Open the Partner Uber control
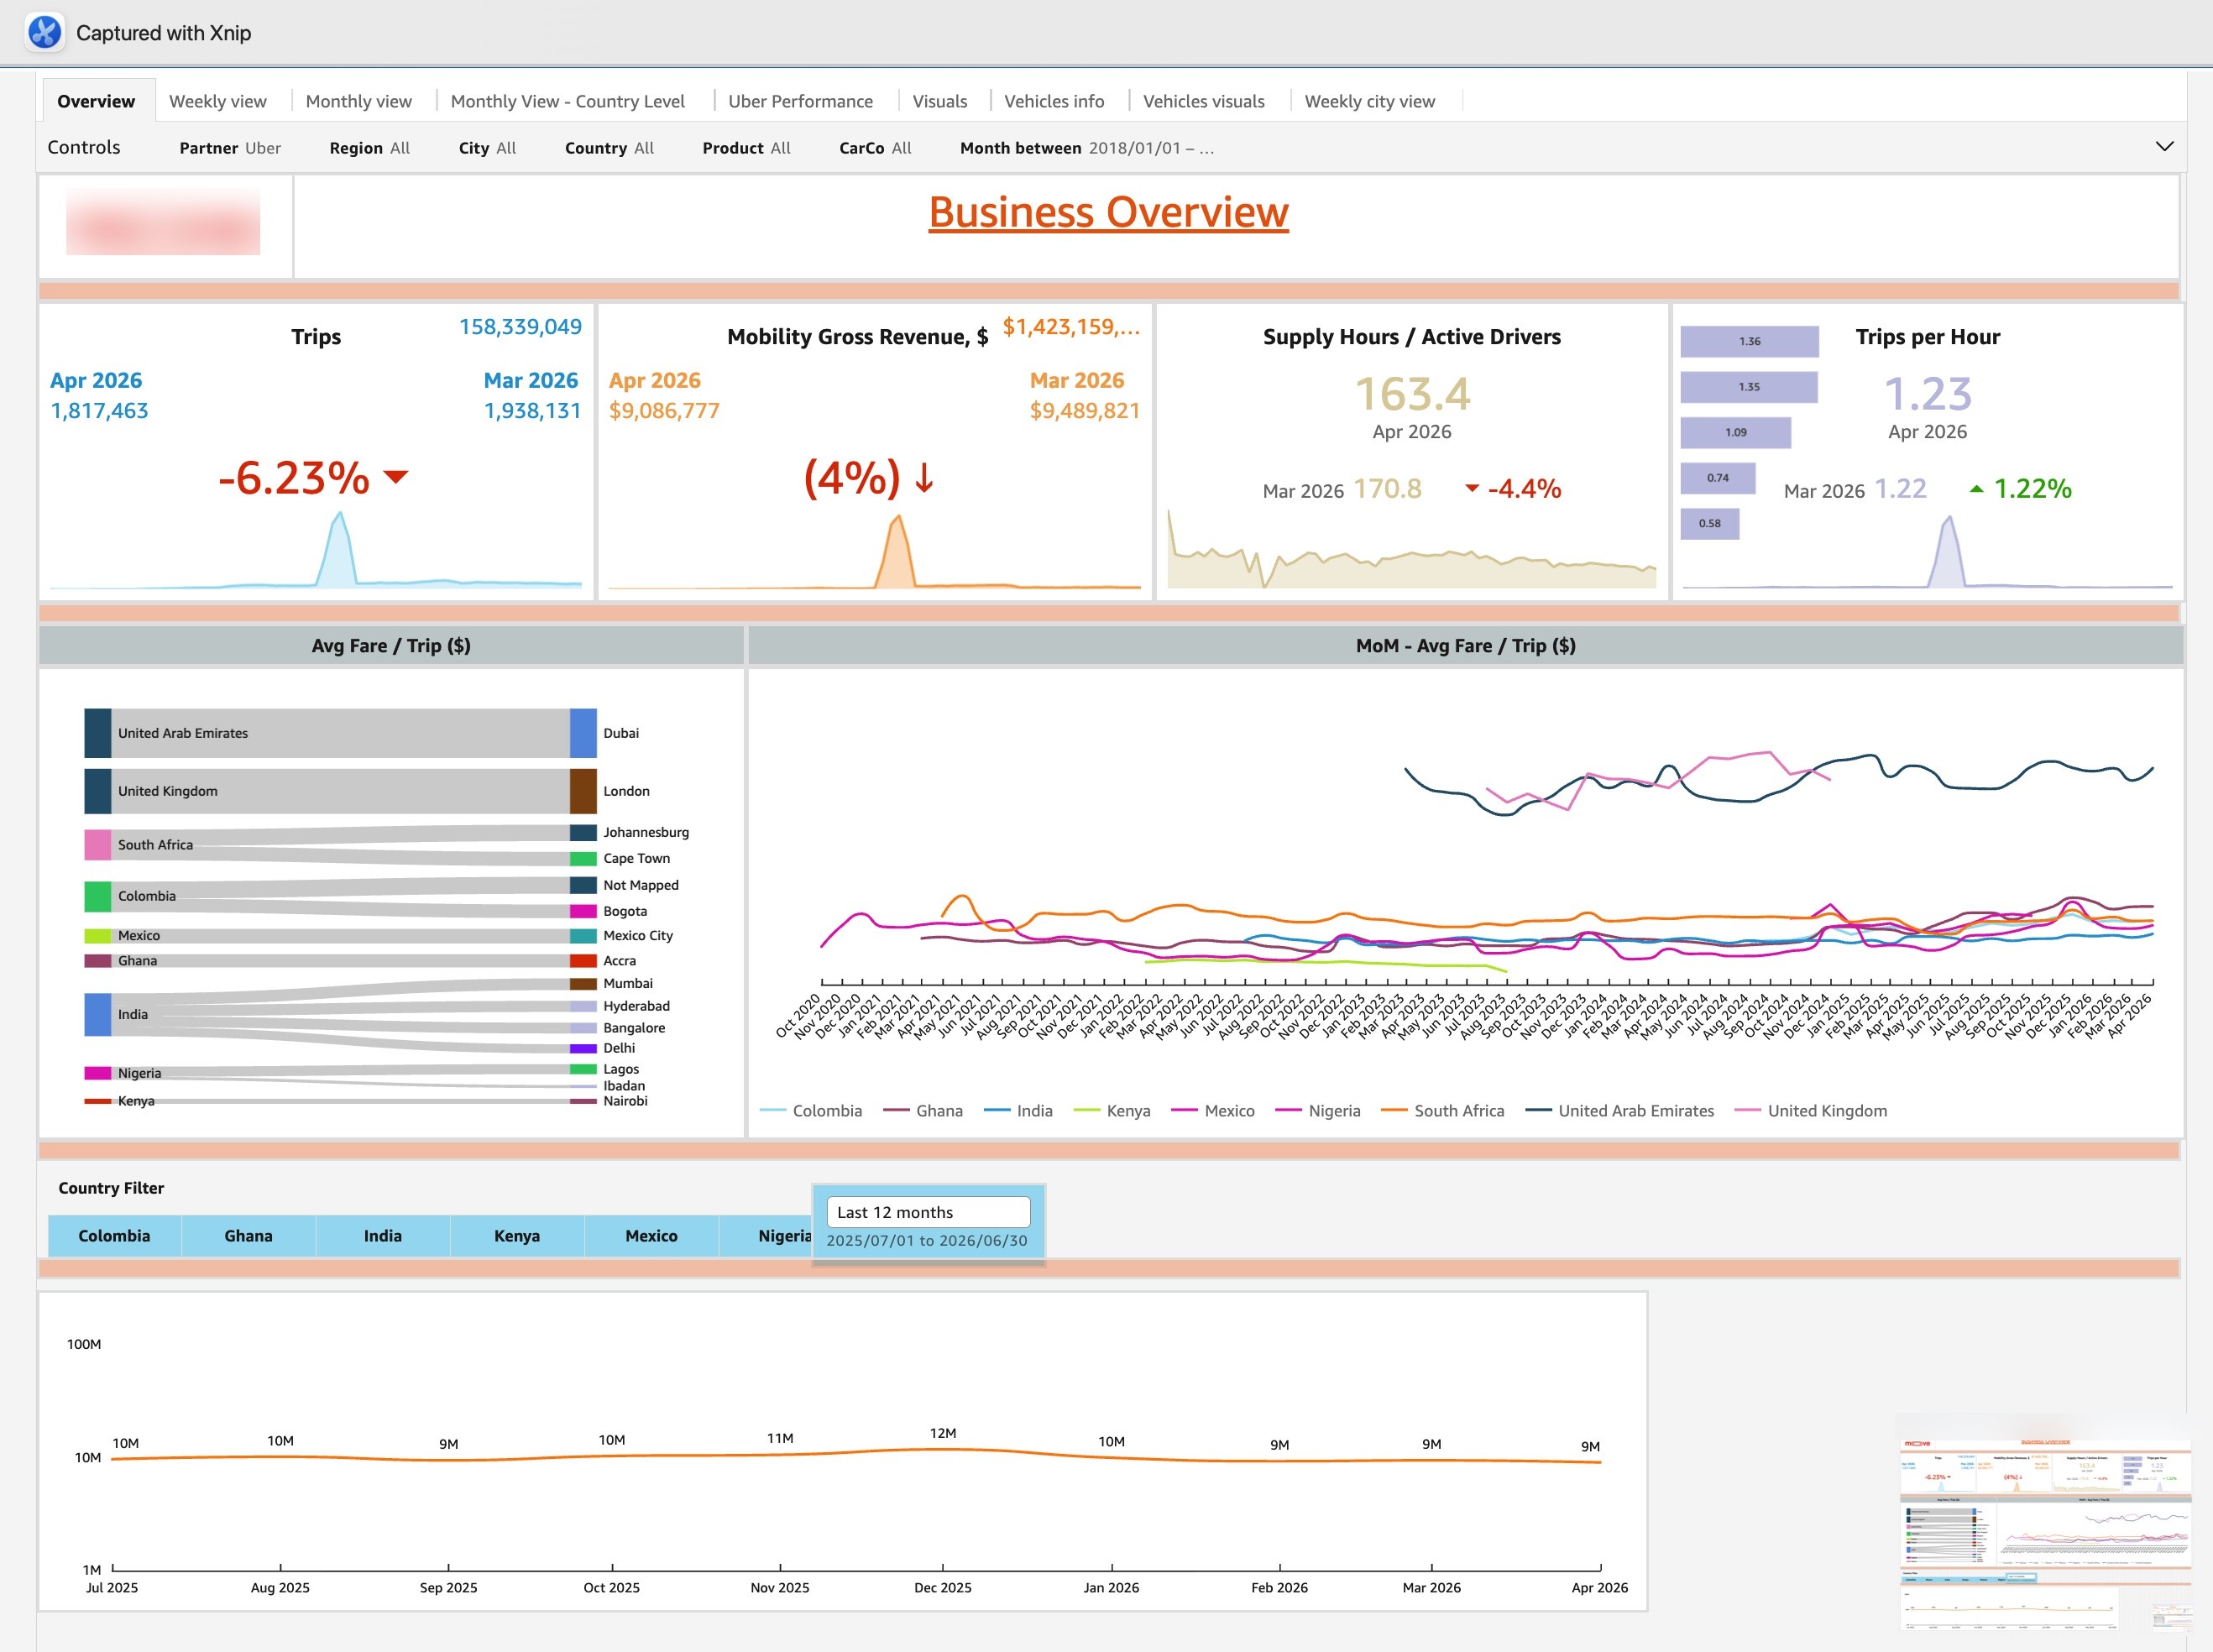The width and height of the screenshot is (2213, 1652). 230,148
